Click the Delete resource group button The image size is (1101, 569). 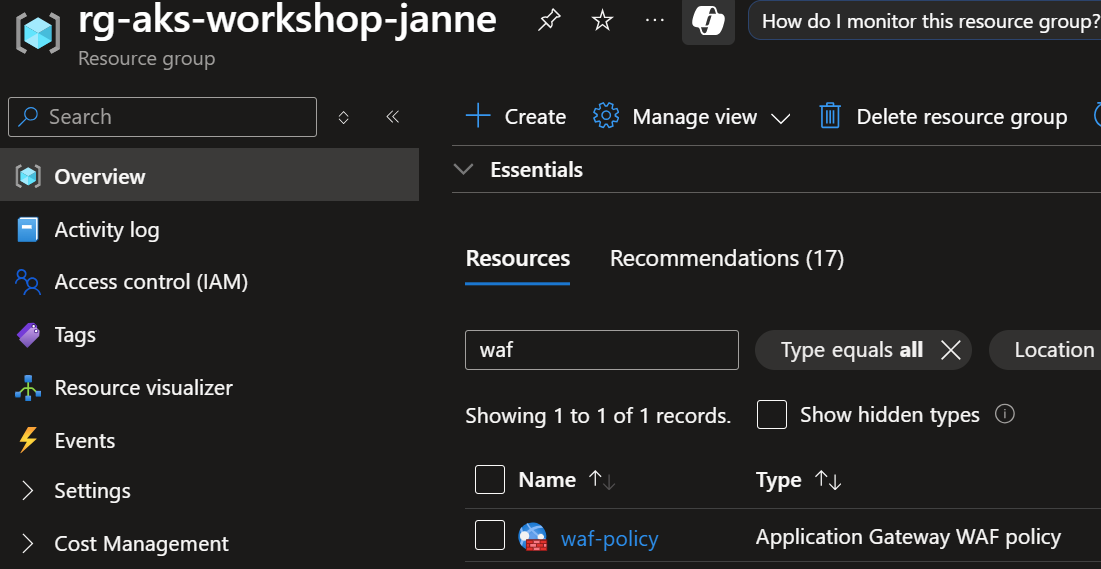(944, 117)
